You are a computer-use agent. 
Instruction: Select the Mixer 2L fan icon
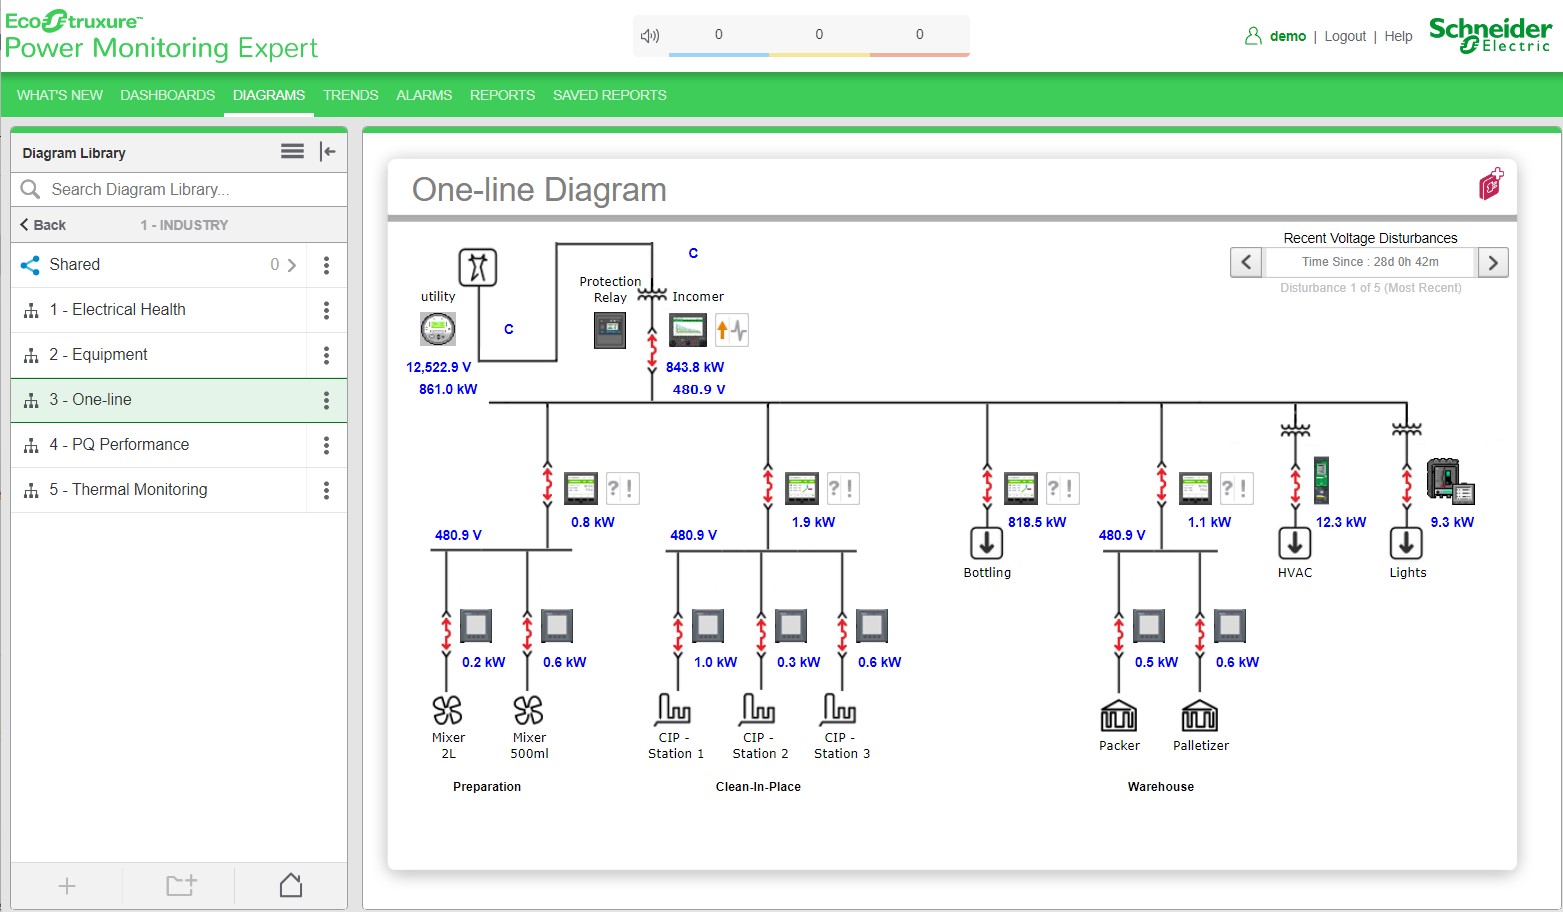[447, 710]
